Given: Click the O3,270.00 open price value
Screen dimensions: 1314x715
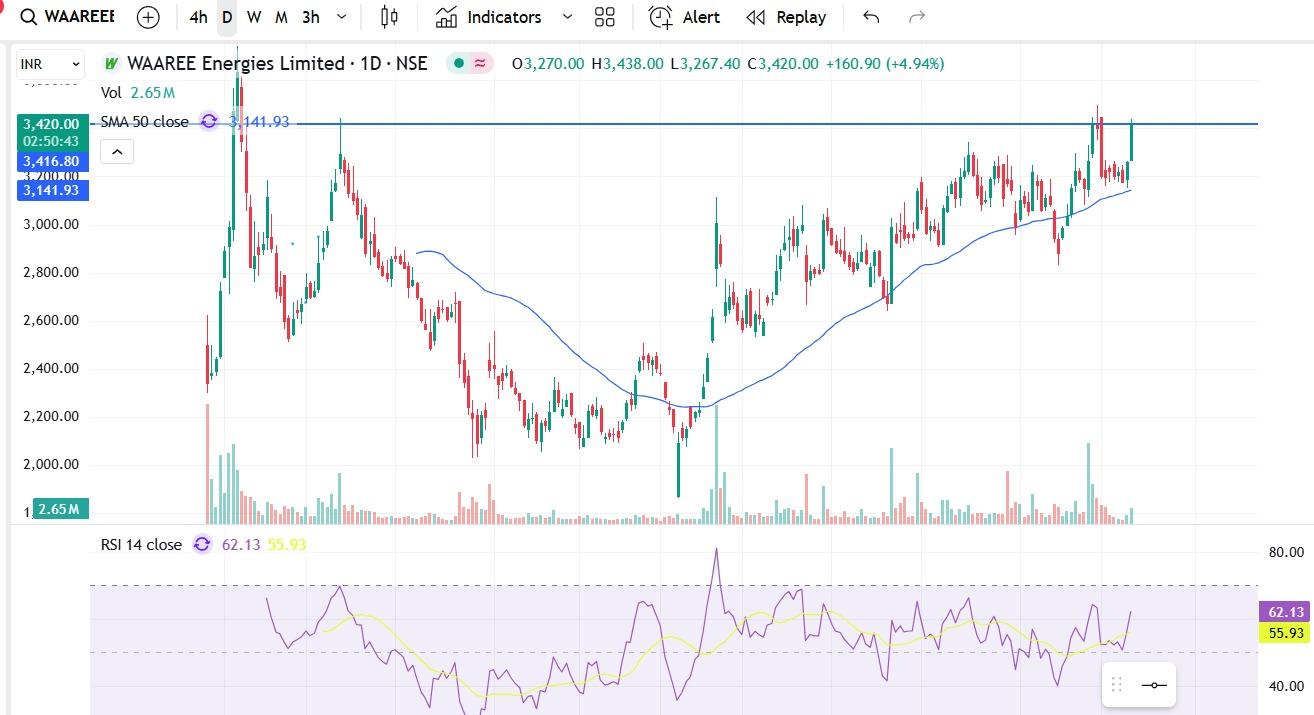Looking at the screenshot, I should pyautogui.click(x=548, y=63).
